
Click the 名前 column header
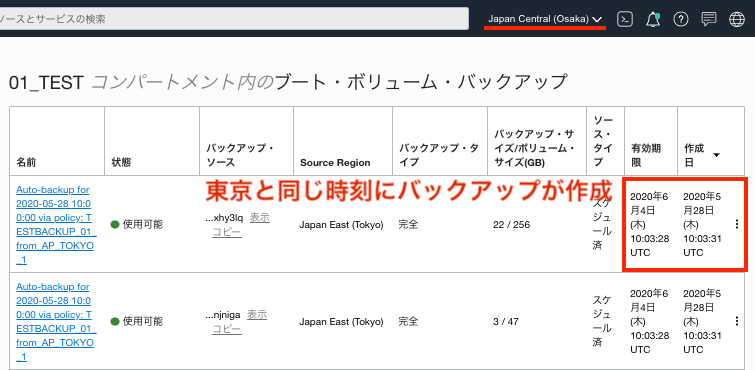click(26, 162)
